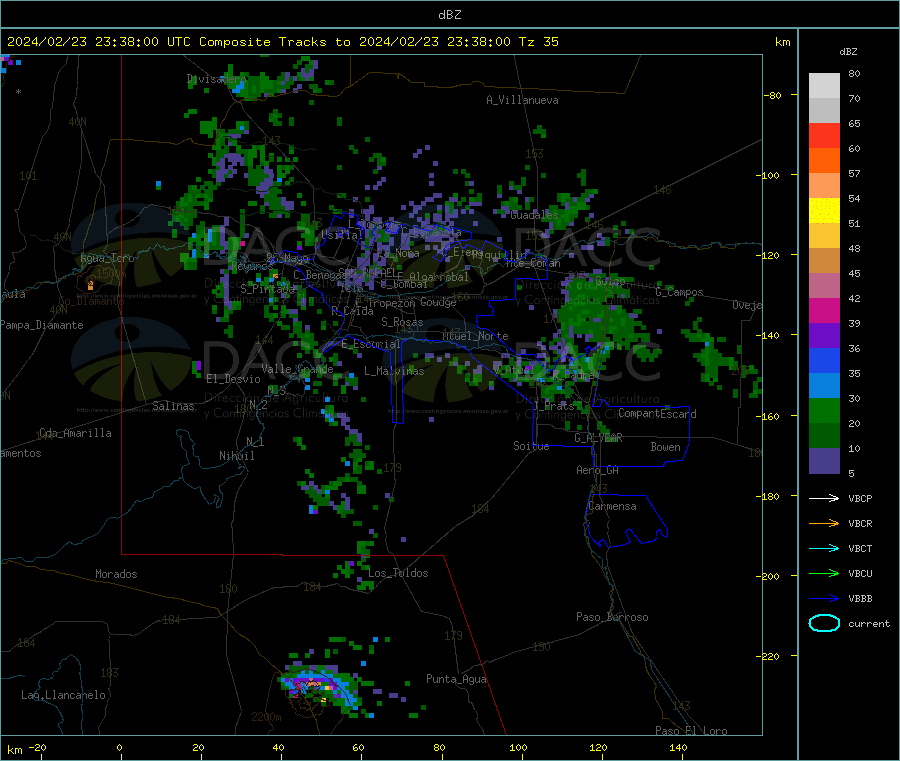Select the 80 dBZ white color swatch
Image resolution: width=900 pixels, height=761 pixels.
[x=824, y=86]
